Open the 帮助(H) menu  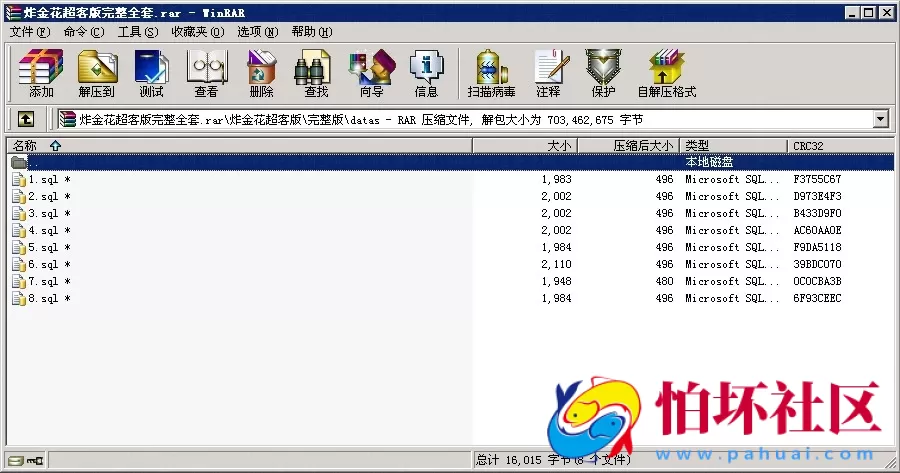[312, 32]
